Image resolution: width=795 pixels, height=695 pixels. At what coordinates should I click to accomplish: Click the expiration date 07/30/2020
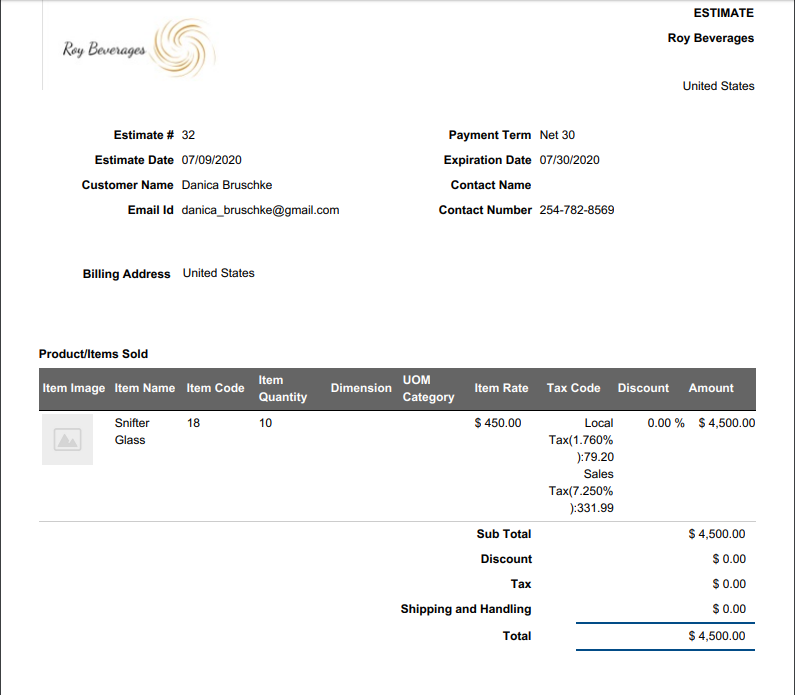[569, 160]
